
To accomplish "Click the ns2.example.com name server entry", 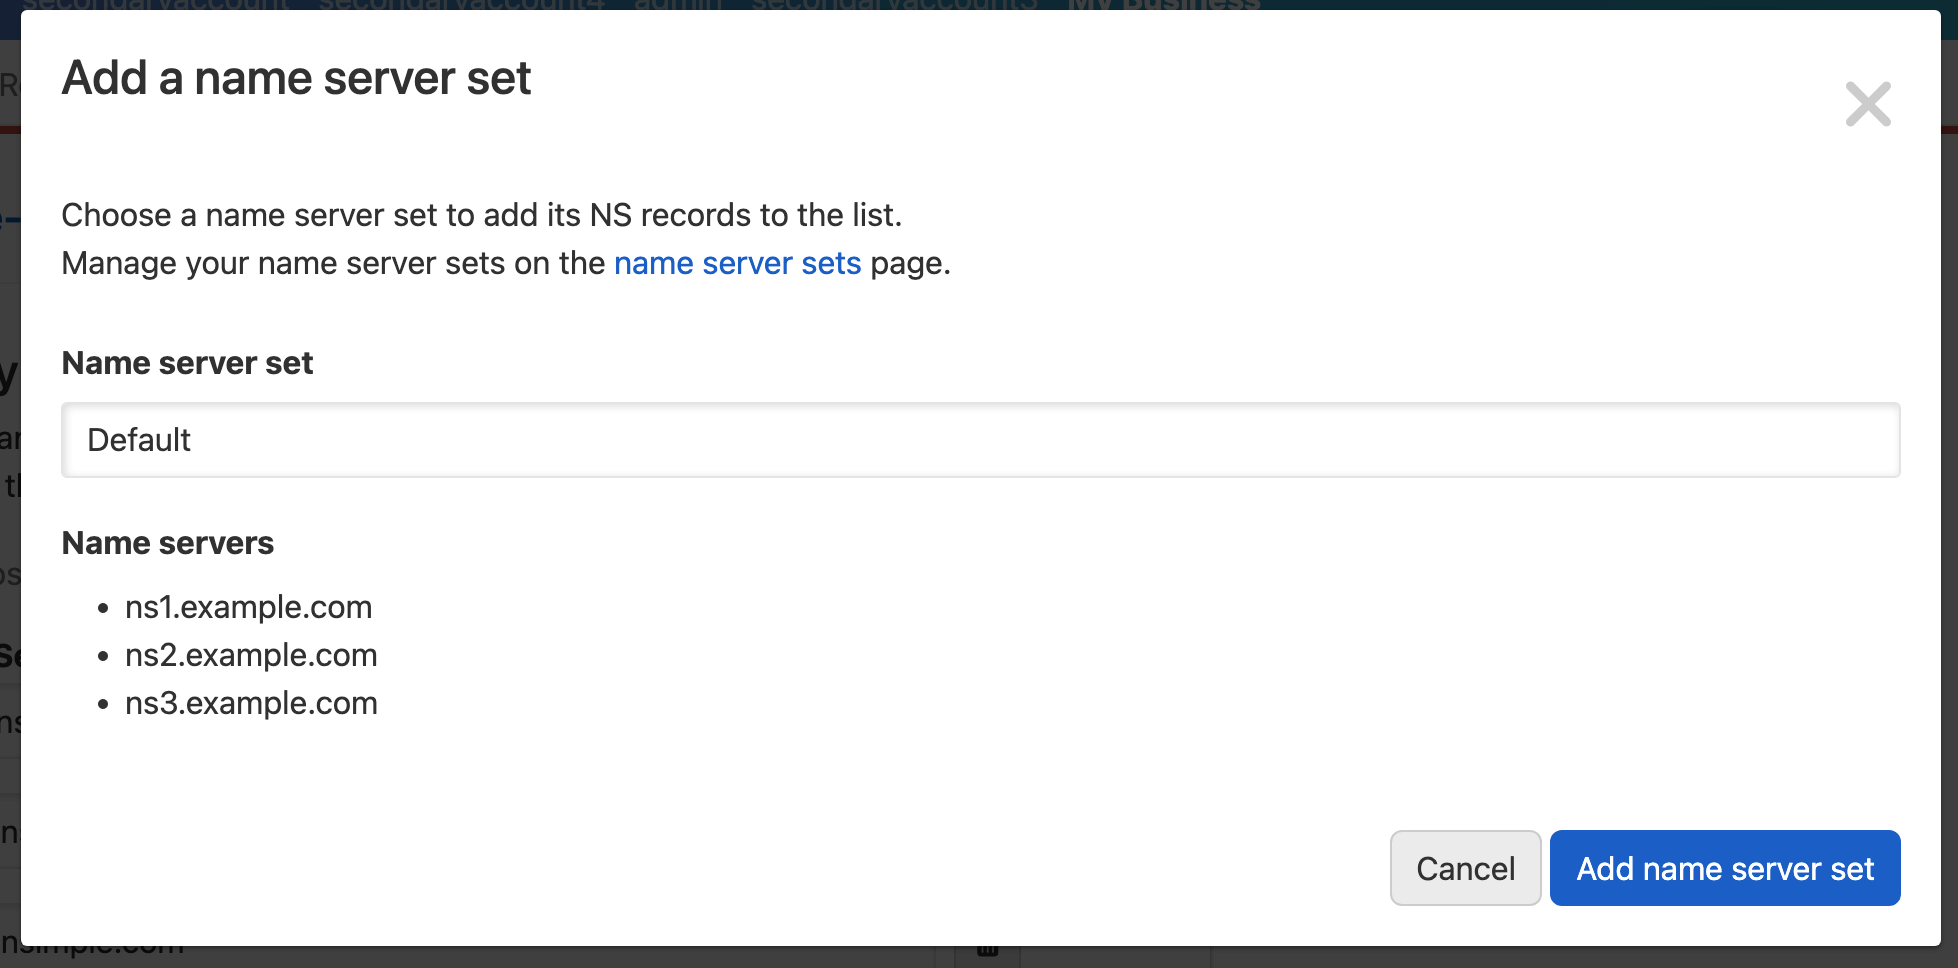I will pyautogui.click(x=251, y=655).
